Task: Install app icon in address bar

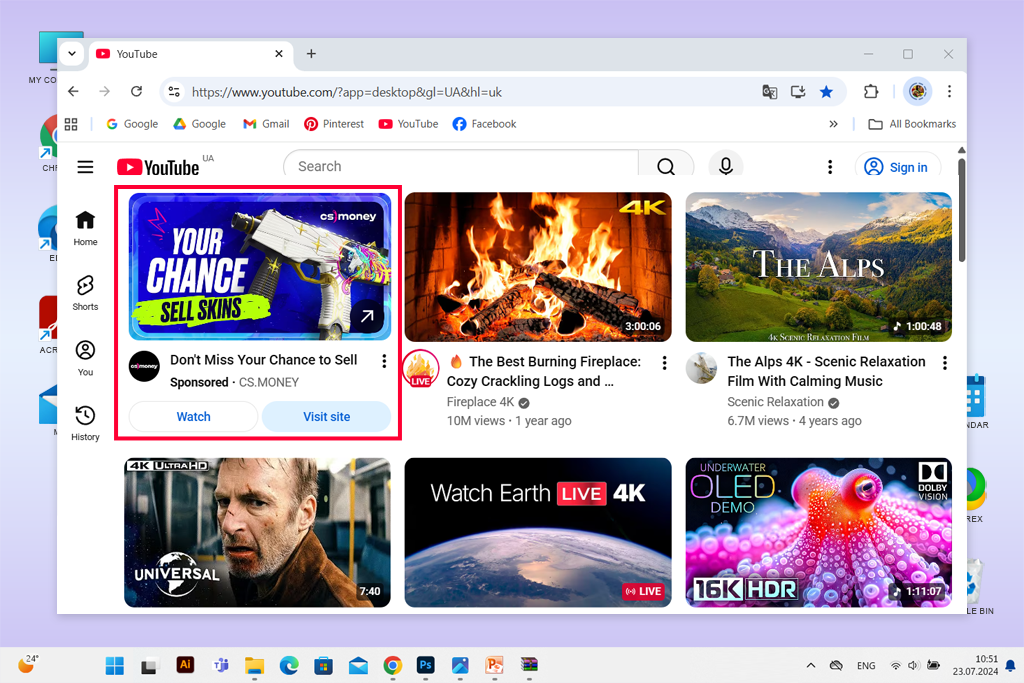Action: tap(797, 92)
